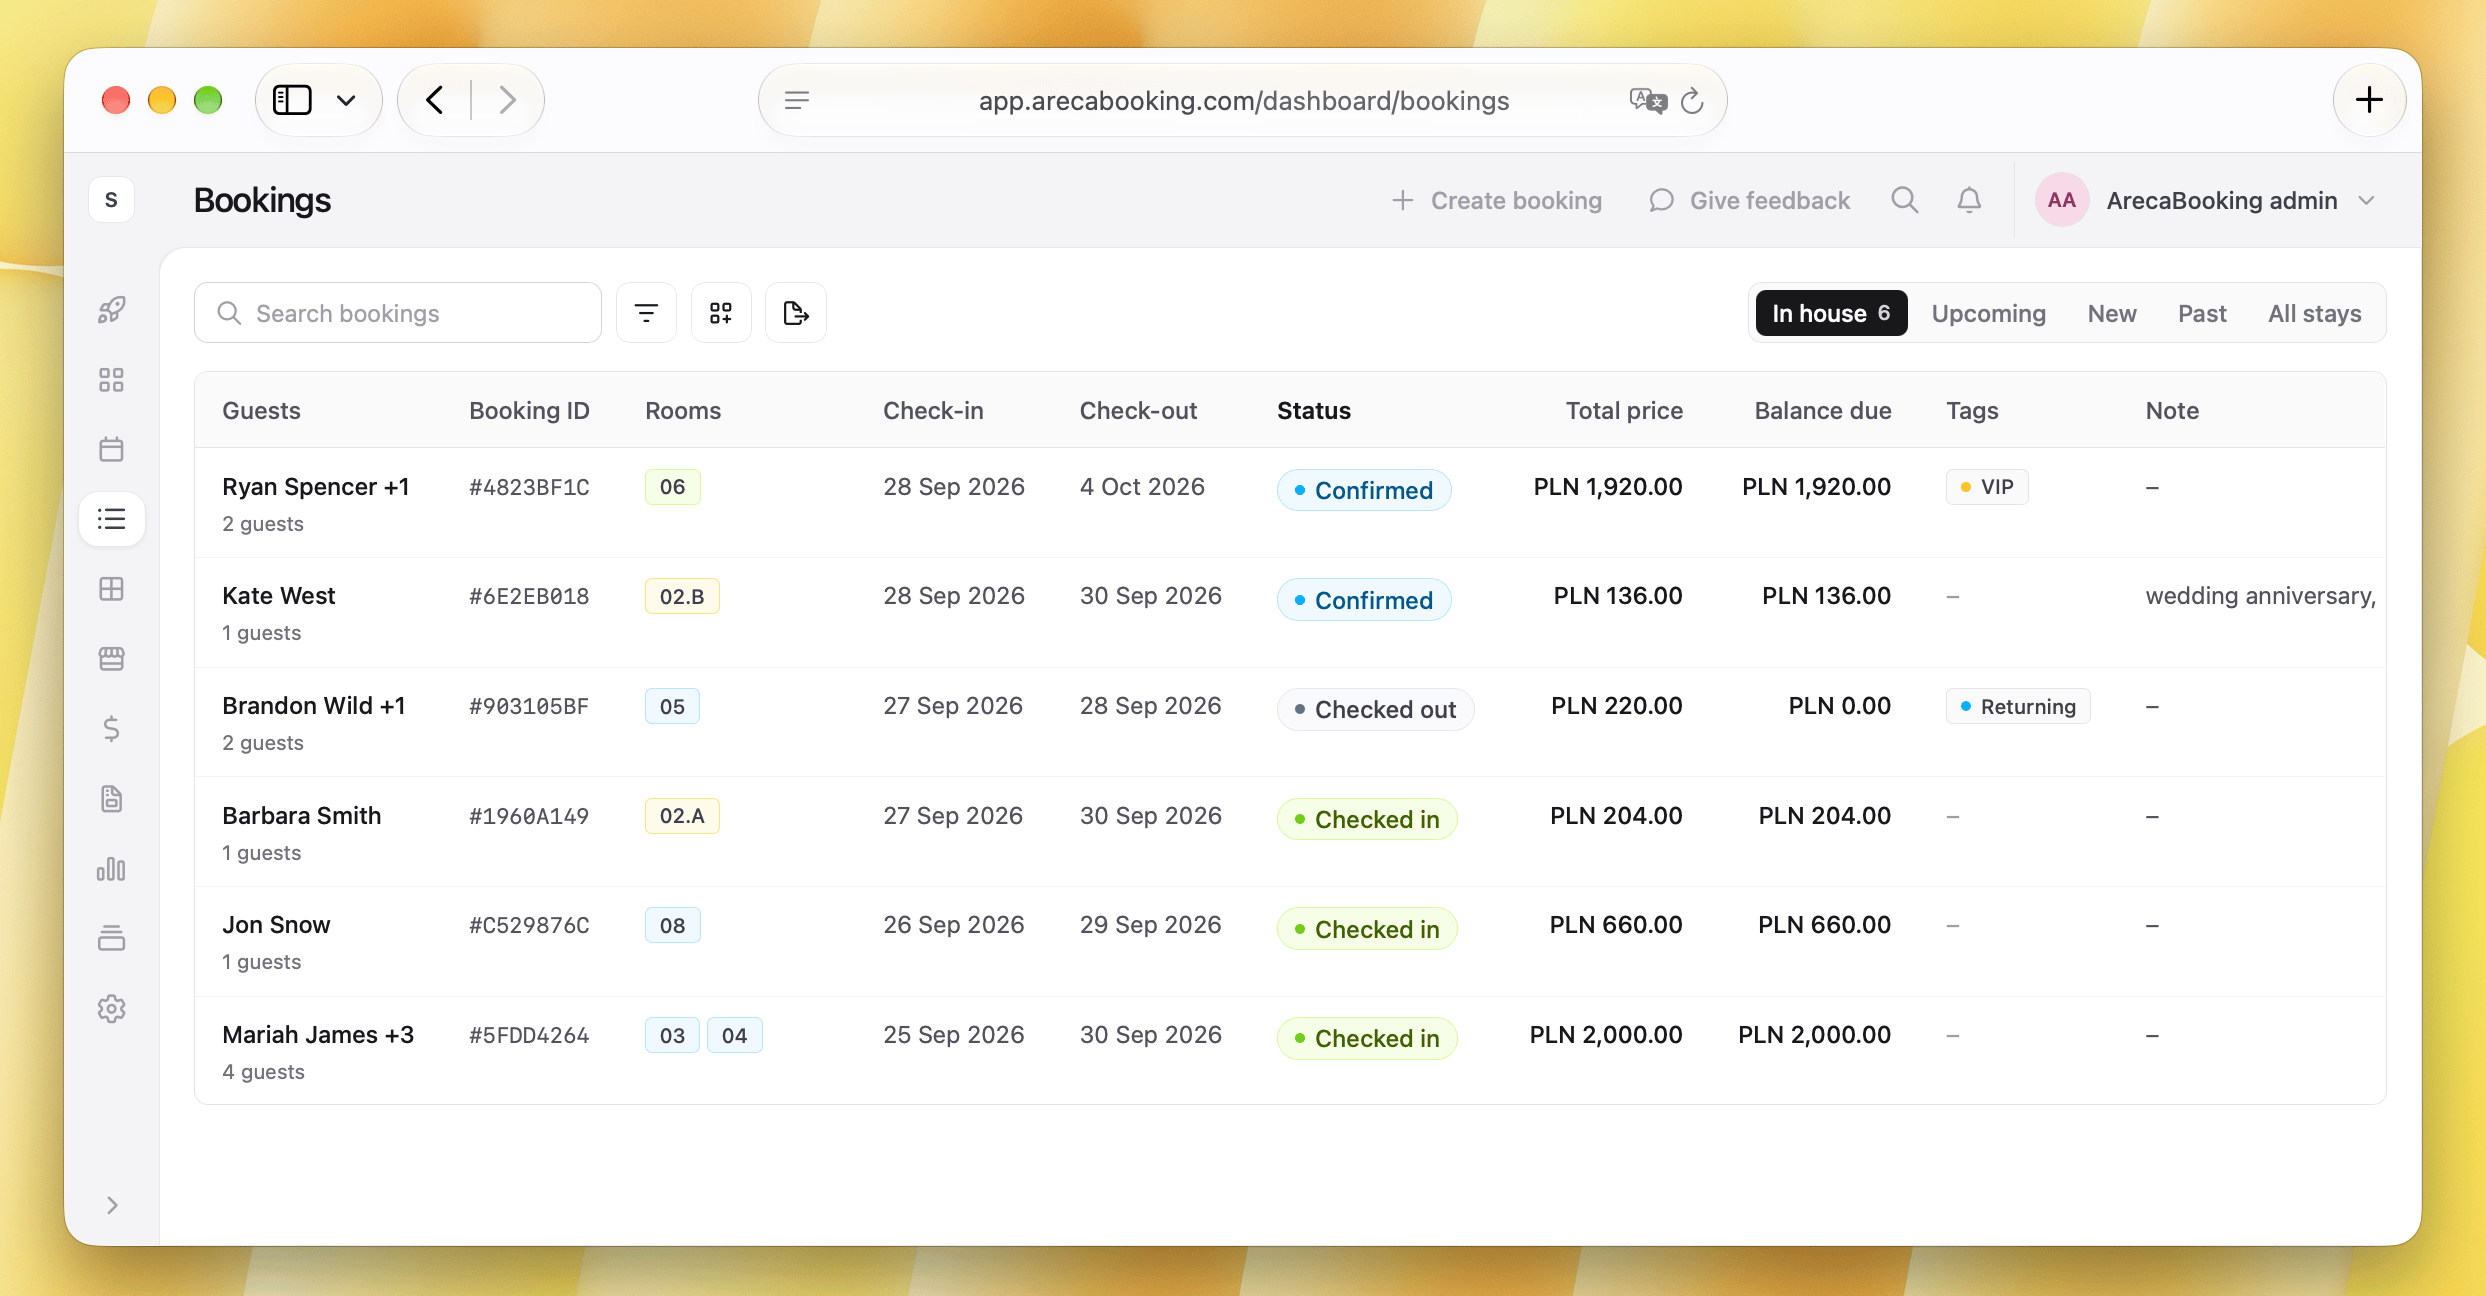Screen dimensions: 2486x1296
Task: Click the export bookings icon
Action: point(796,313)
